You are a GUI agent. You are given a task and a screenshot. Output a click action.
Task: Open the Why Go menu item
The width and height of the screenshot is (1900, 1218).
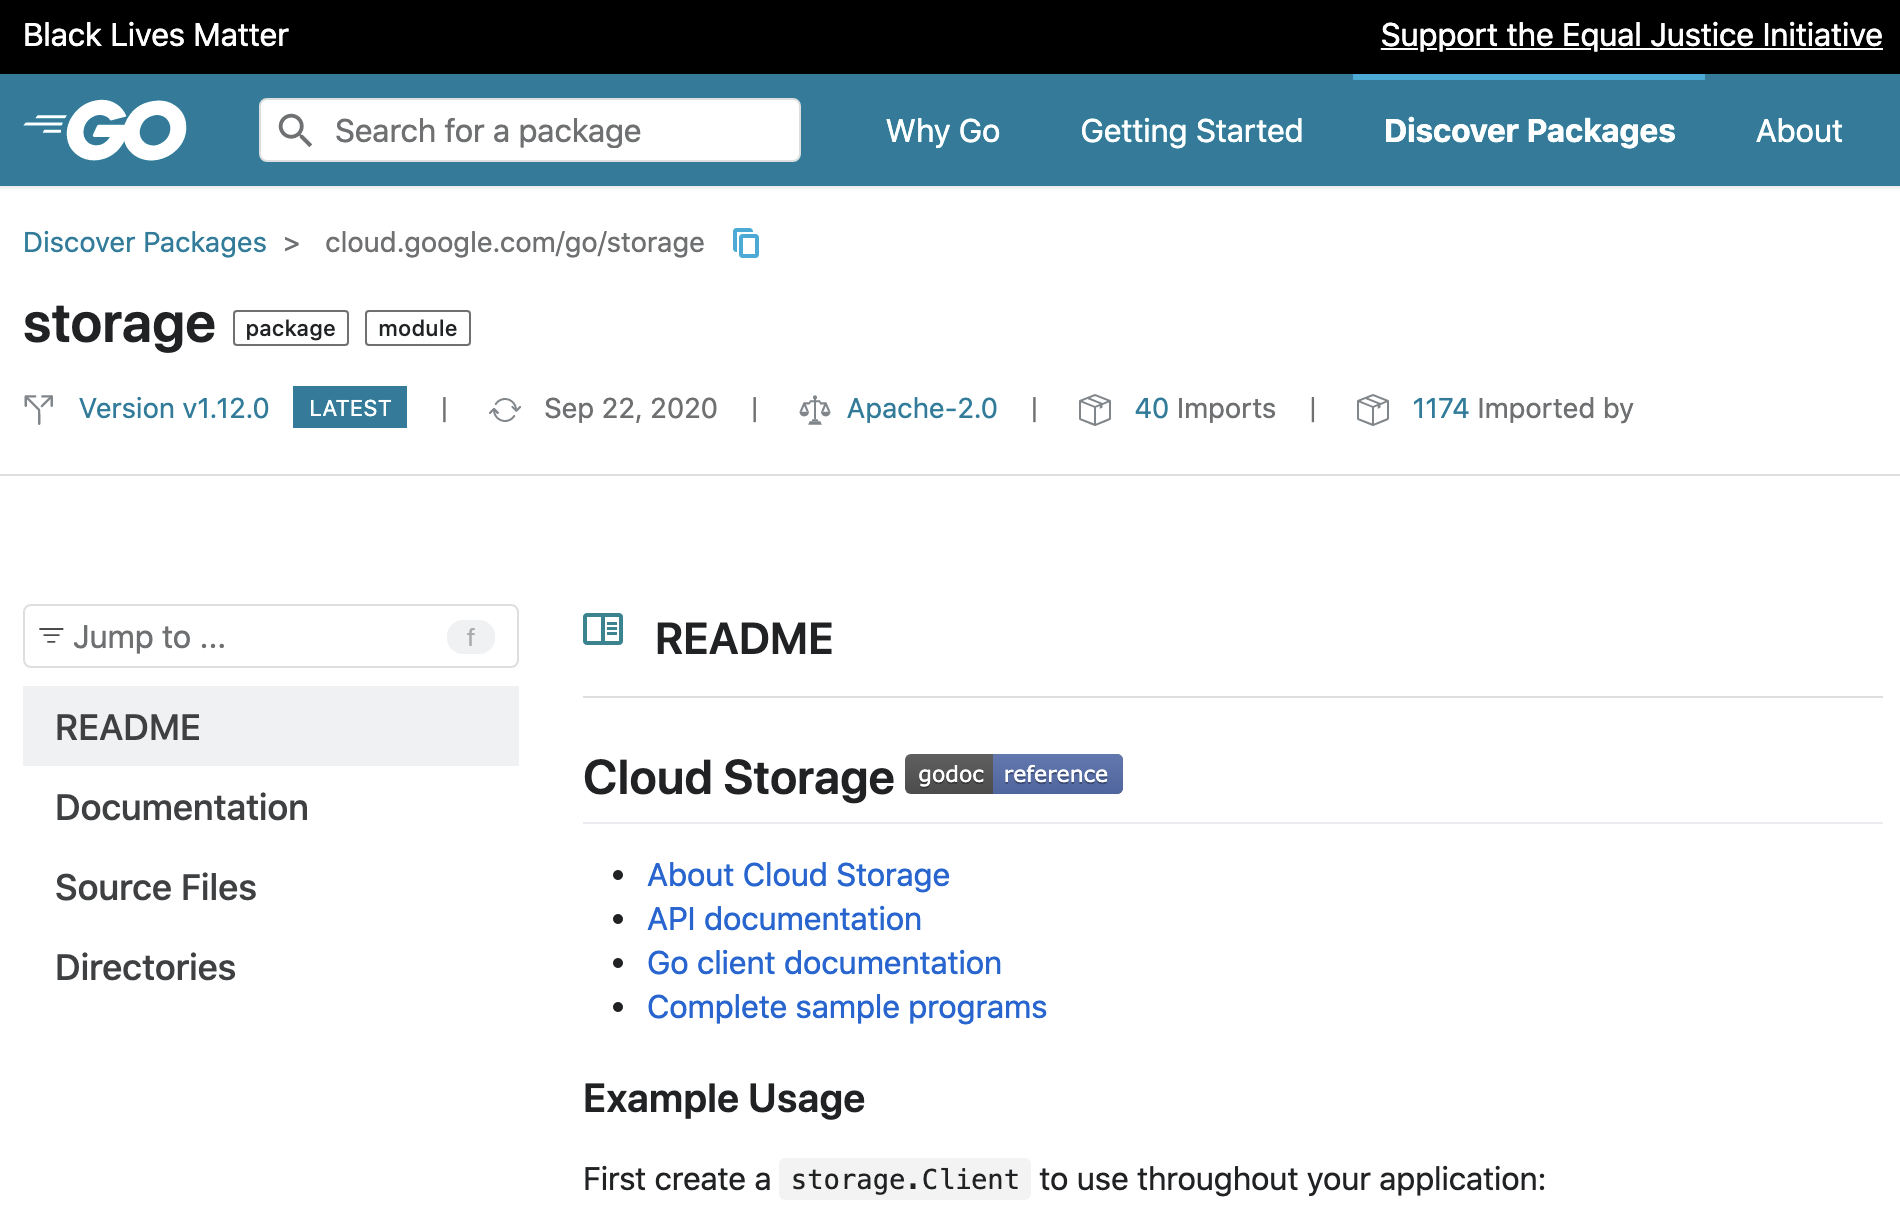click(x=941, y=130)
